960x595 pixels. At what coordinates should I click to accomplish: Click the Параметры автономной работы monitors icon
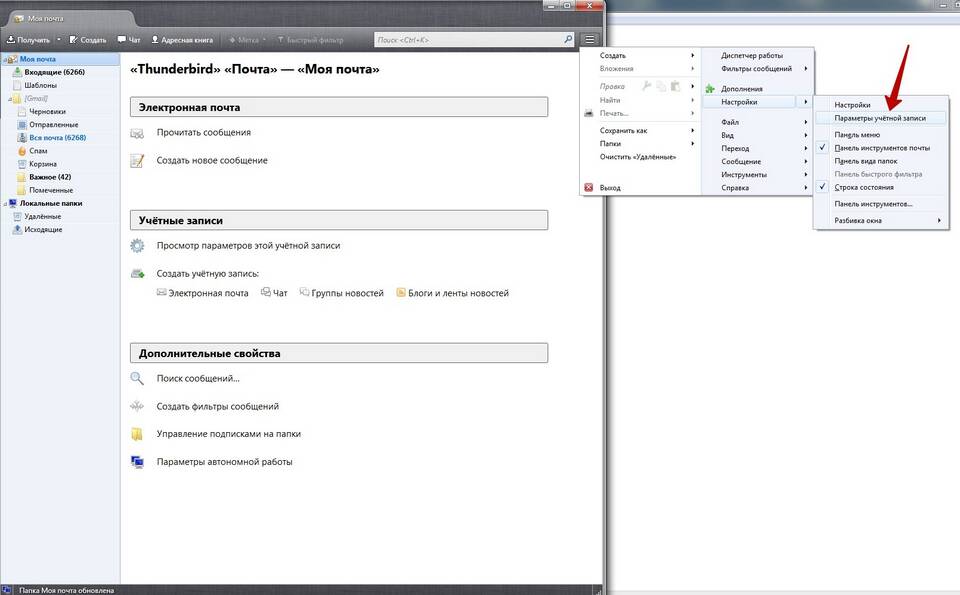point(137,462)
